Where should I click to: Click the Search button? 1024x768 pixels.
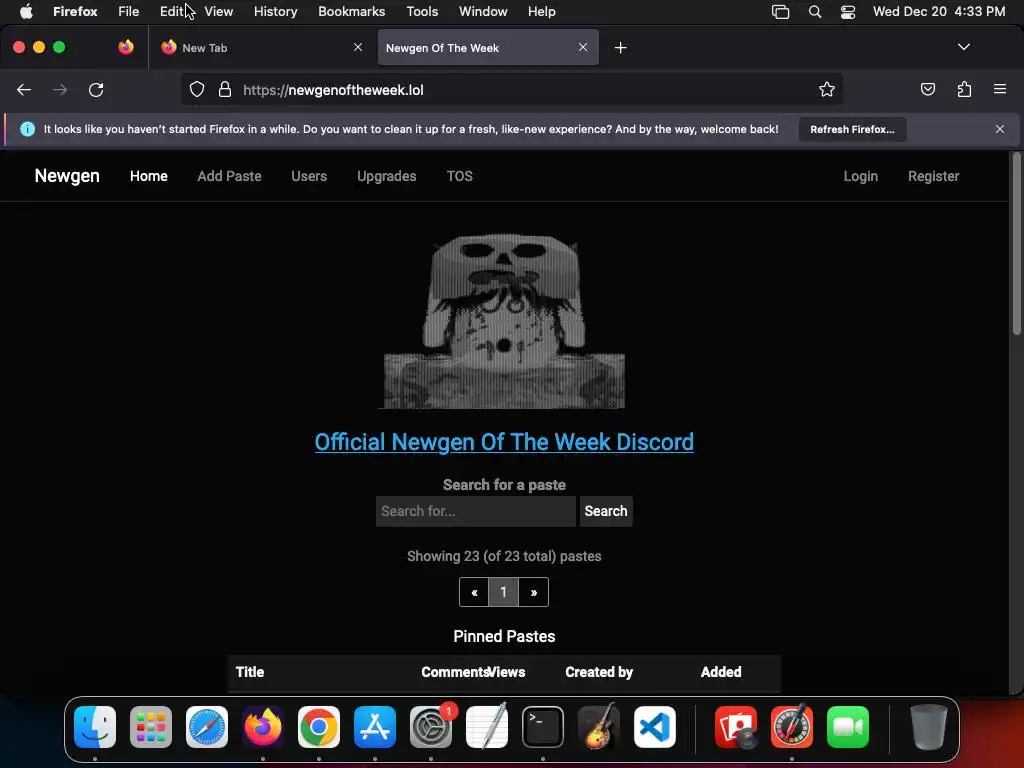(x=606, y=511)
